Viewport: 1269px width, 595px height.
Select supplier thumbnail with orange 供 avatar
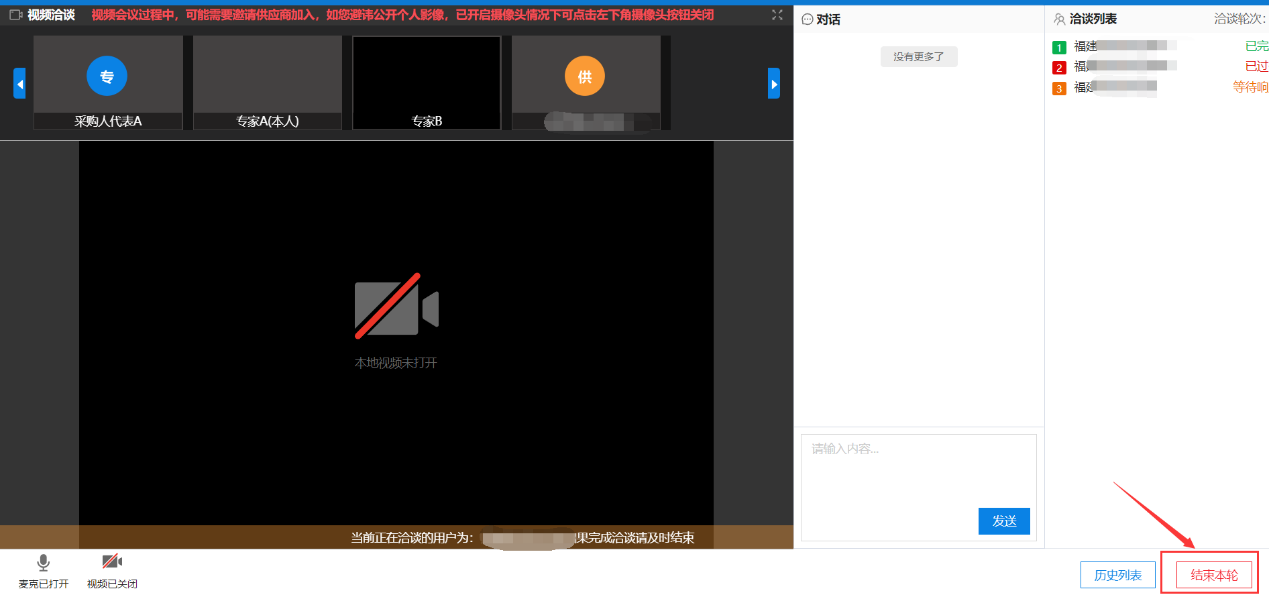pyautogui.click(x=586, y=83)
